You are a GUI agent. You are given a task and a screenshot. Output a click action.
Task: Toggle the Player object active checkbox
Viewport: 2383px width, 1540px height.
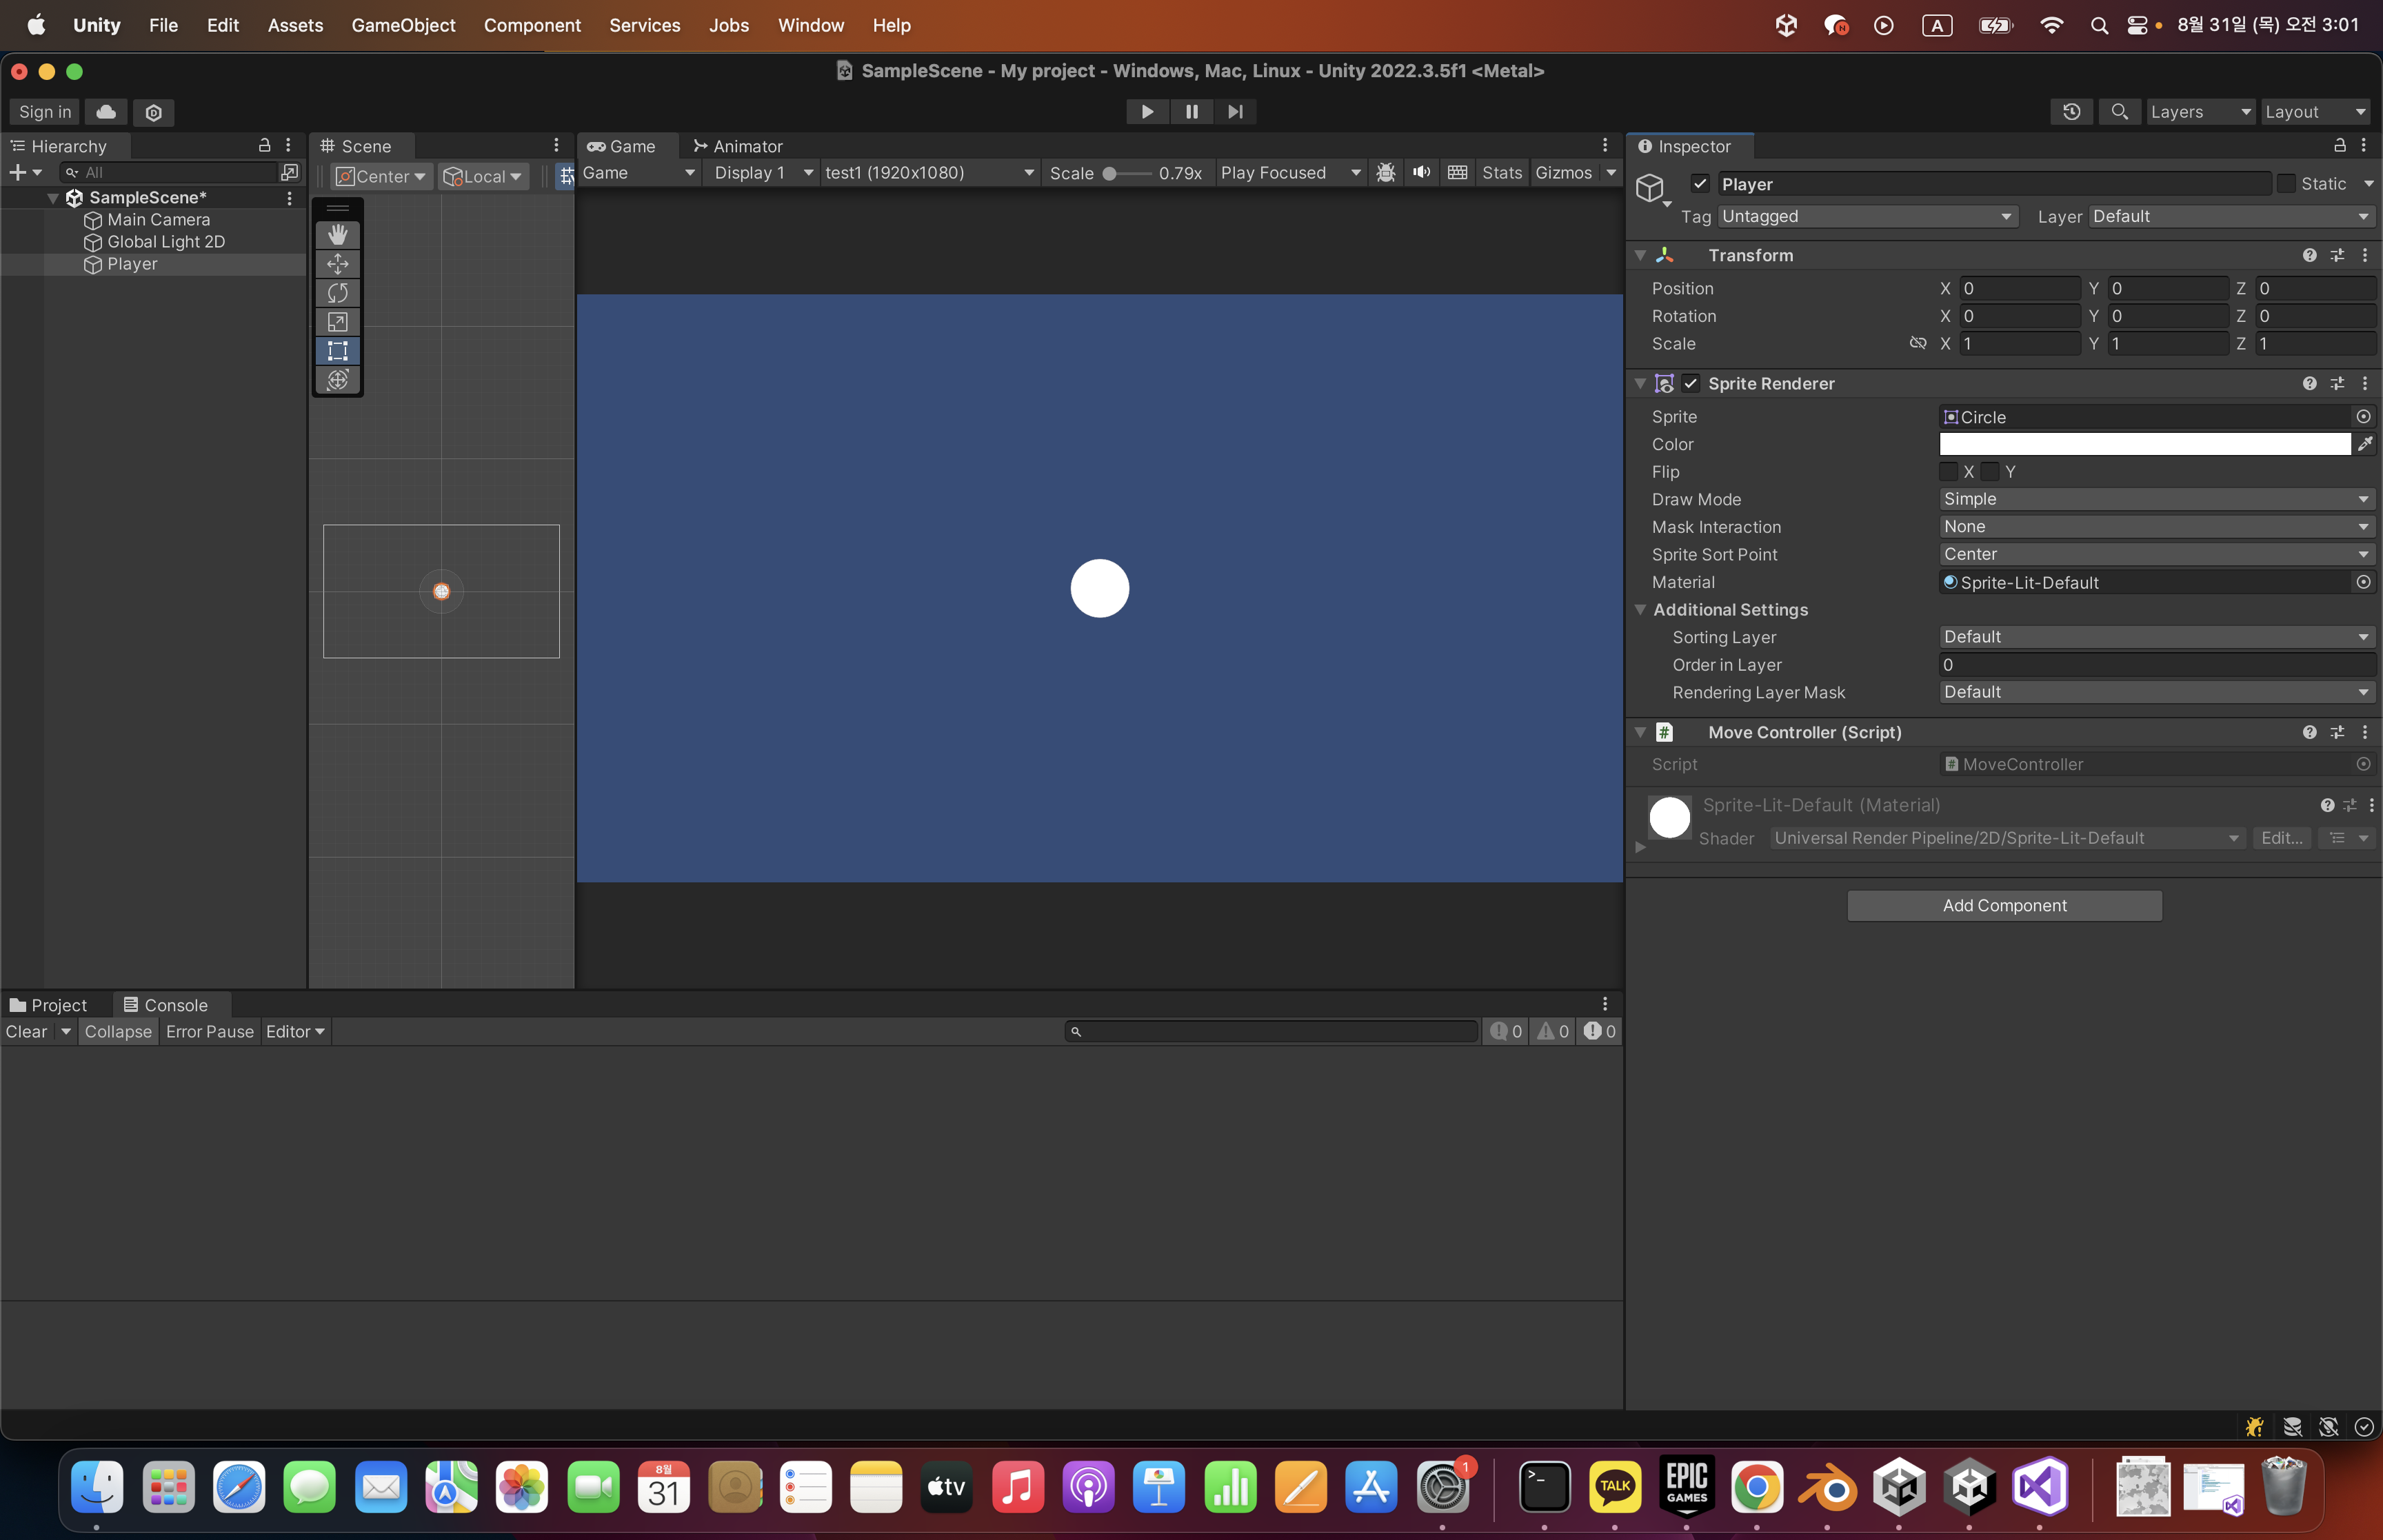(1700, 183)
